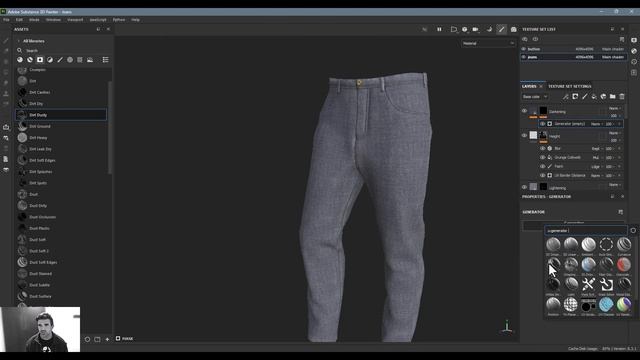
Task: Open the Edit menu
Action: click(19, 20)
